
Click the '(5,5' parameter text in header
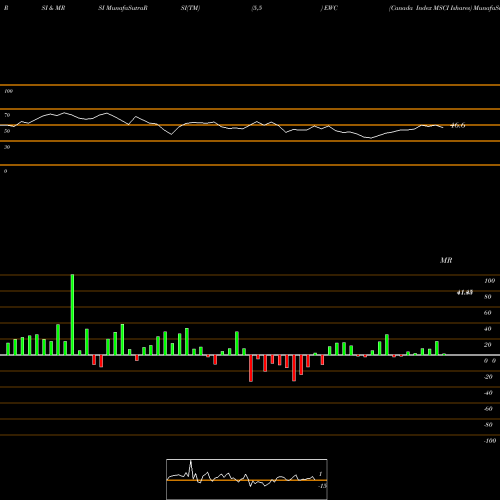[256, 8]
